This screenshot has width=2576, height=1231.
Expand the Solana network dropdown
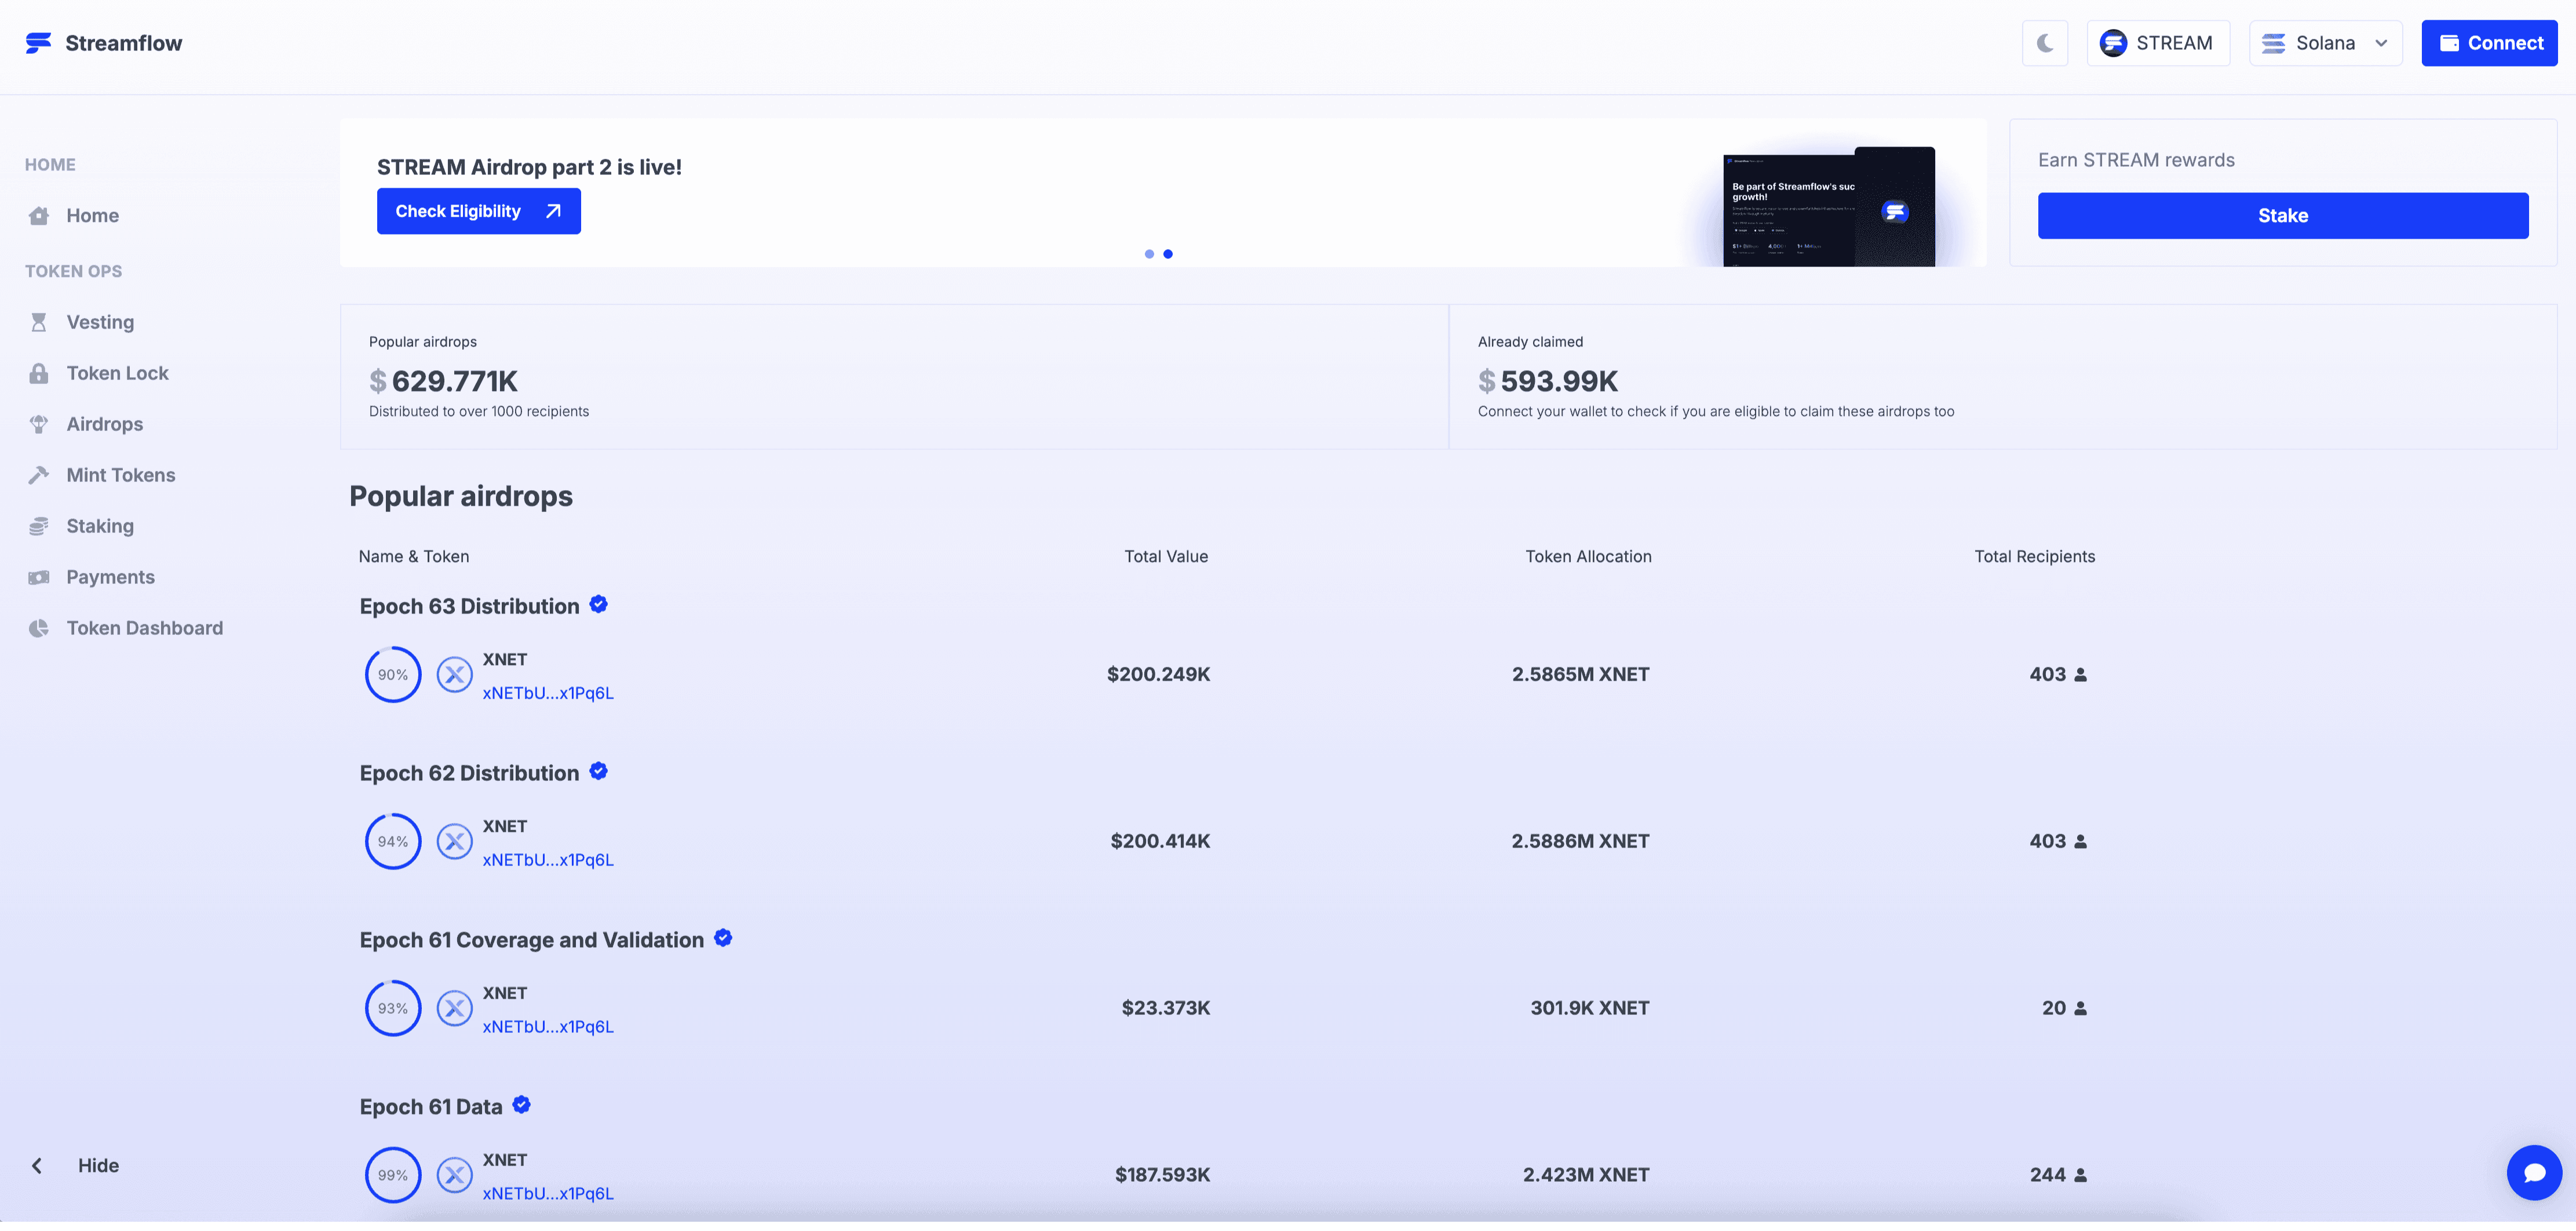click(2326, 43)
